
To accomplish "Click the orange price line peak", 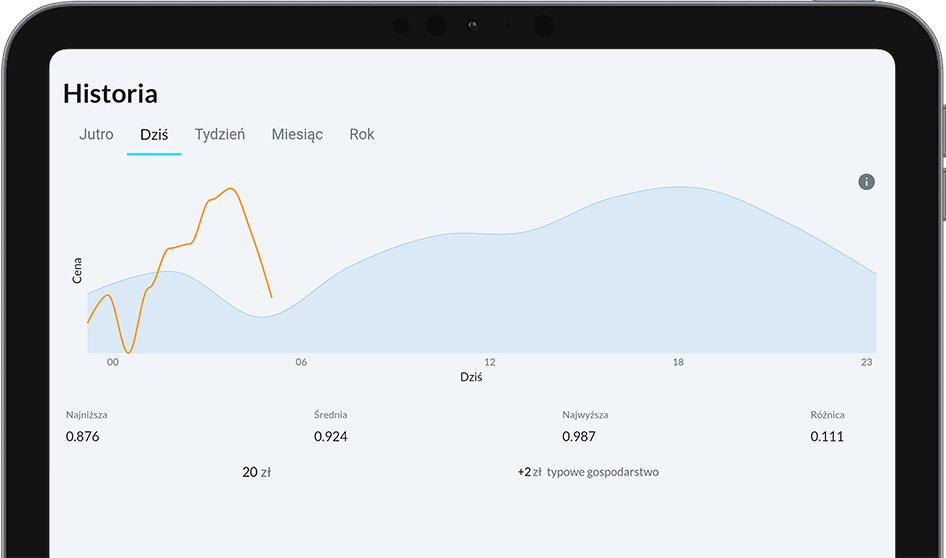I will pyautogui.click(x=231, y=189).
